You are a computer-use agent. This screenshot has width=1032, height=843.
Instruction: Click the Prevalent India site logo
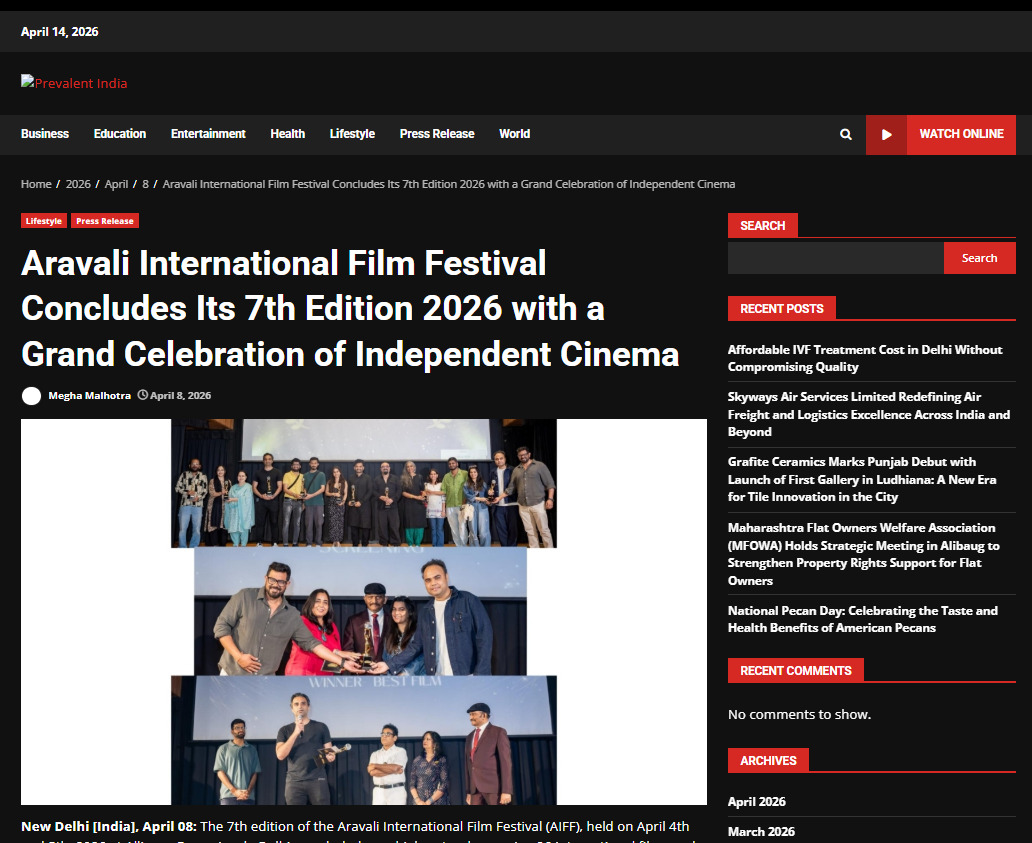[74, 83]
